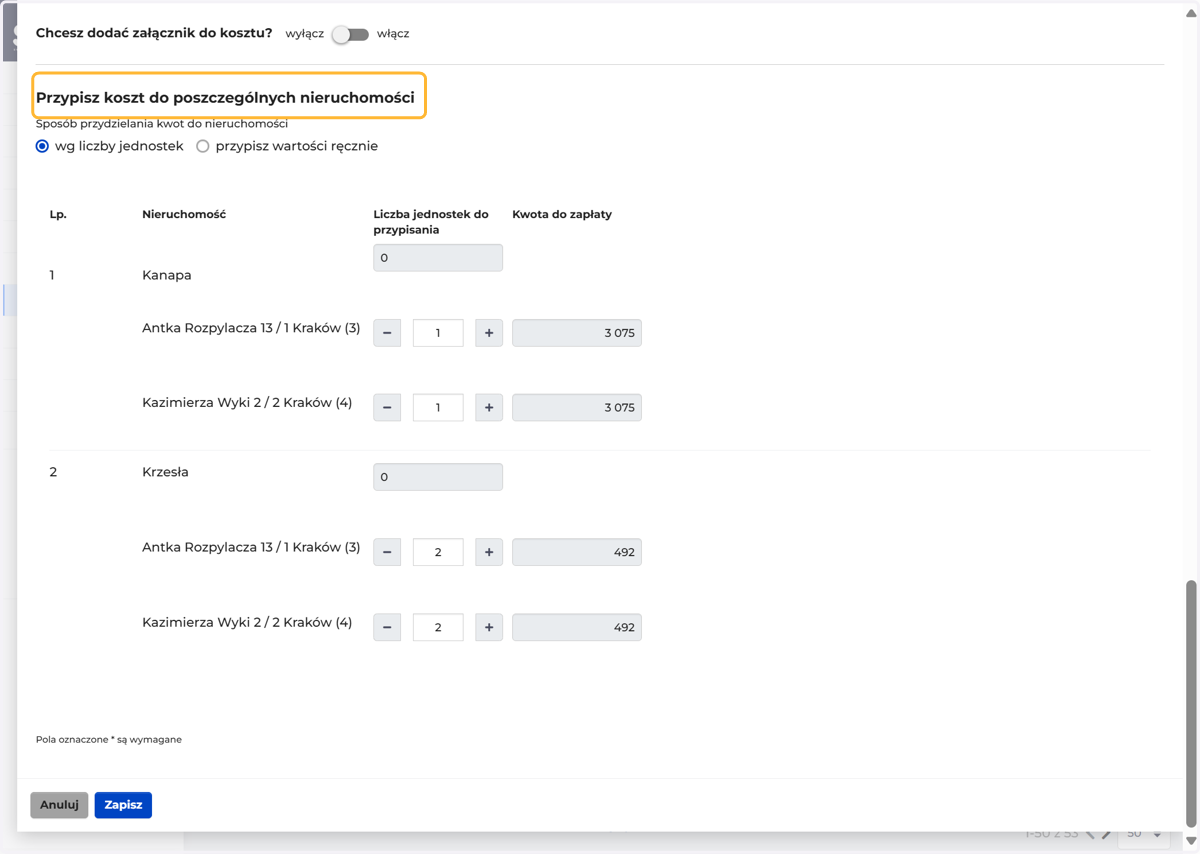Select the 'Krzesła' row label
1200x854 pixels.
point(165,472)
